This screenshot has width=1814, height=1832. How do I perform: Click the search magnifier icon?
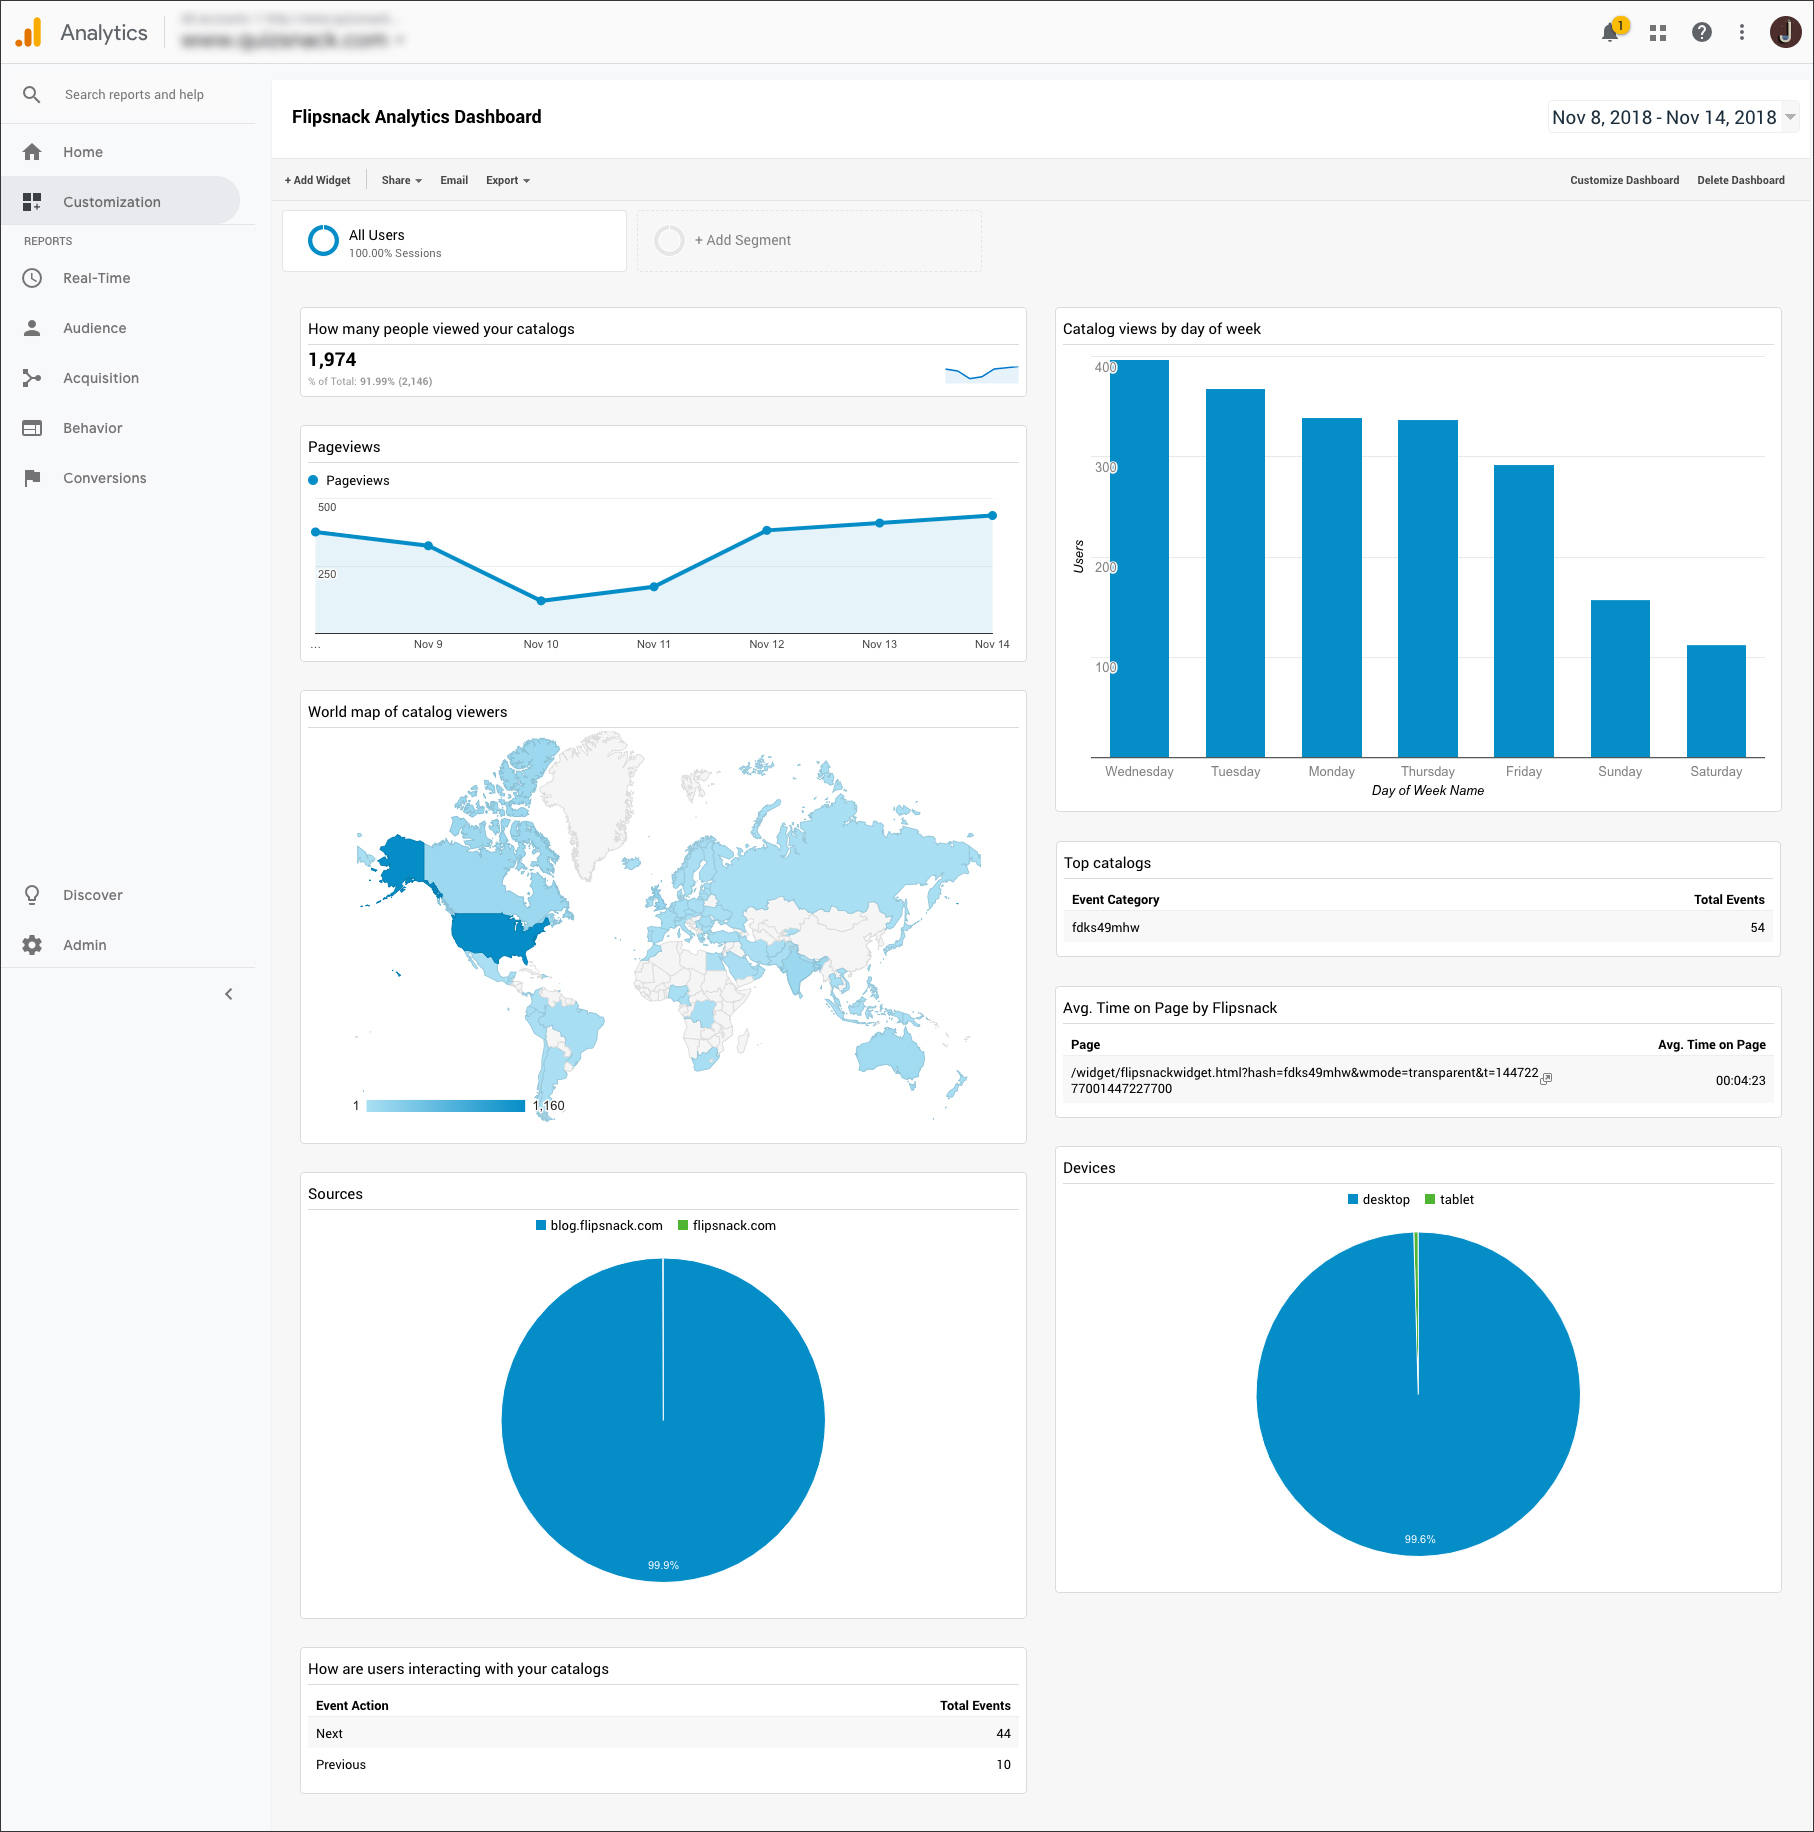point(32,94)
